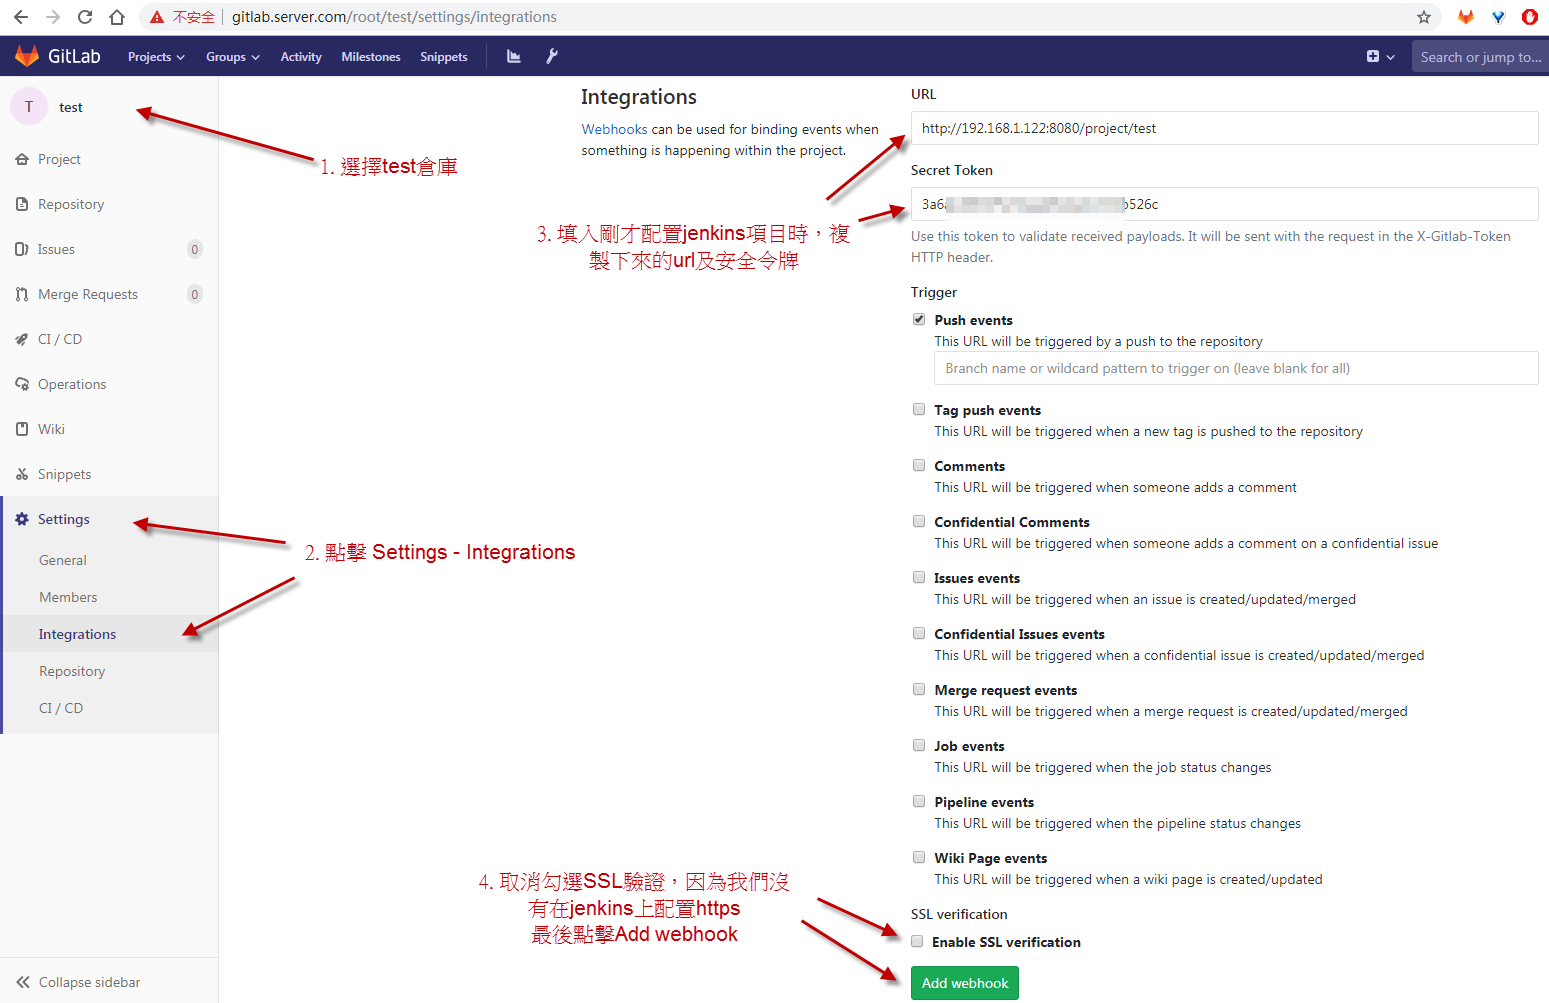Click the Settings gear icon
This screenshot has width=1549, height=1003.
click(x=22, y=519)
